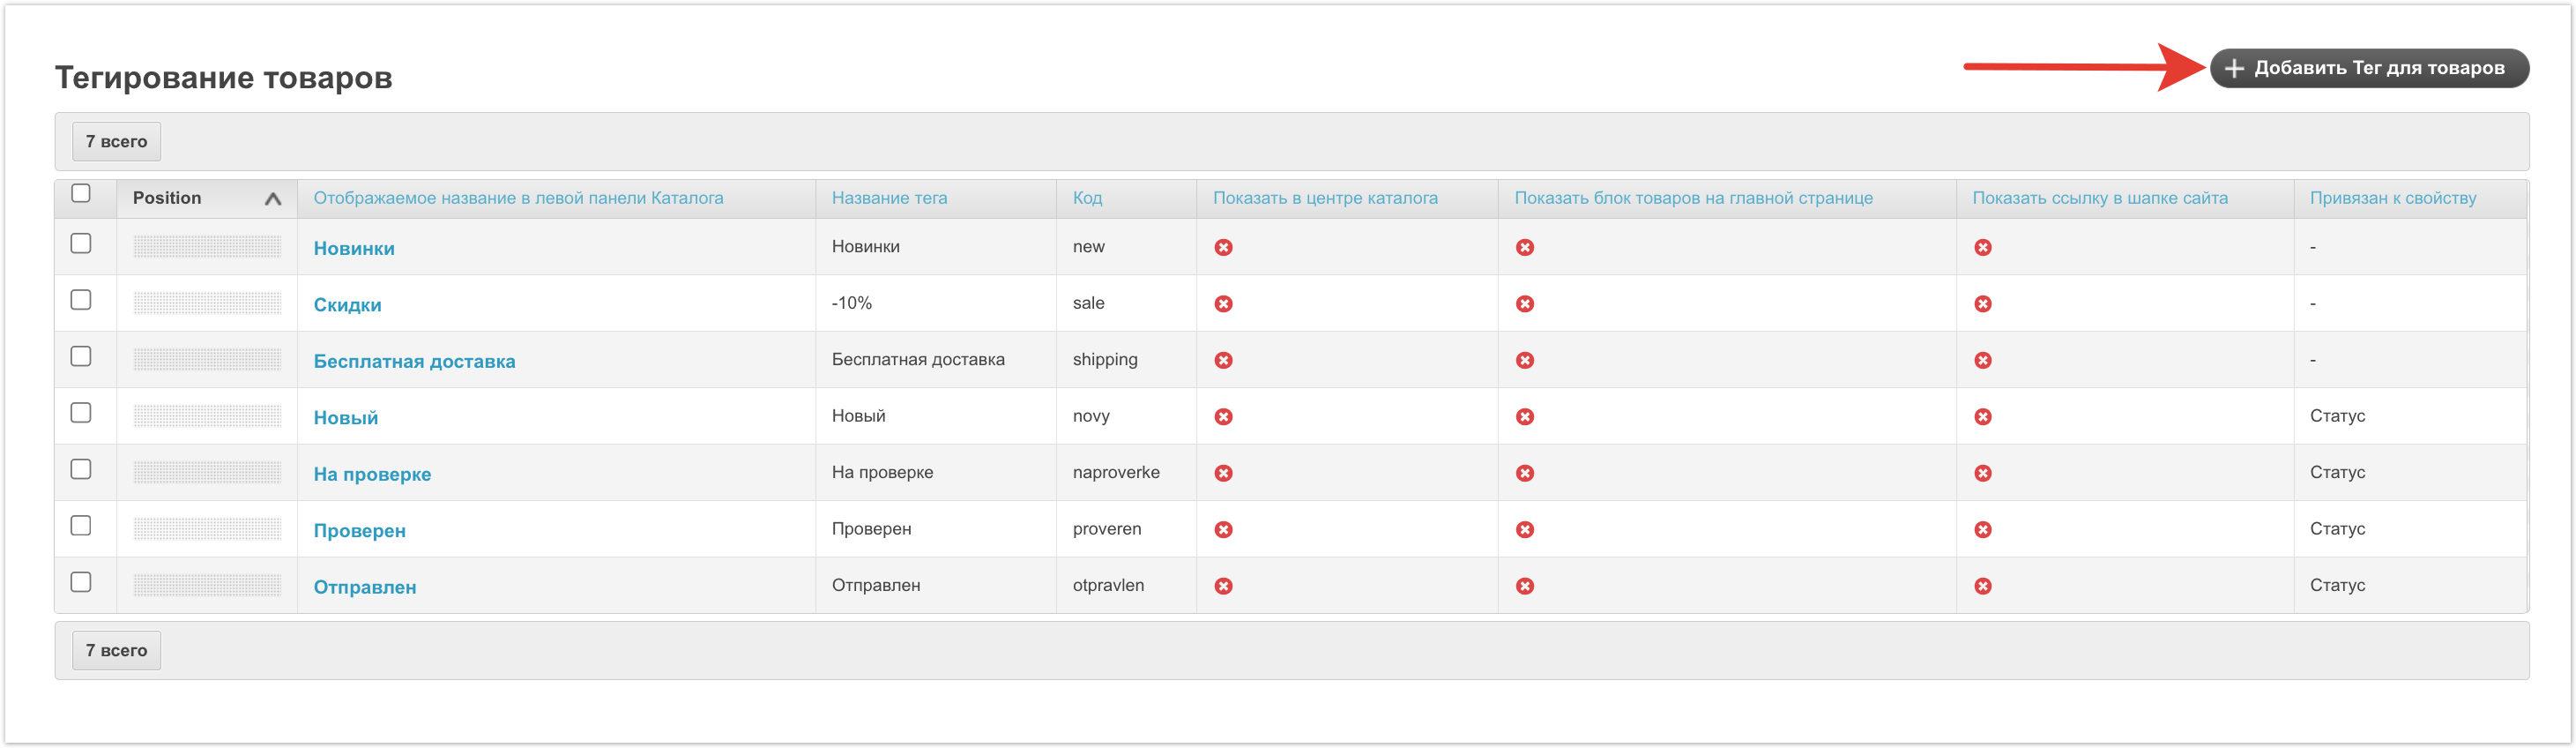
Task: Sort by Показать в центре каталога header
Action: 1324,198
